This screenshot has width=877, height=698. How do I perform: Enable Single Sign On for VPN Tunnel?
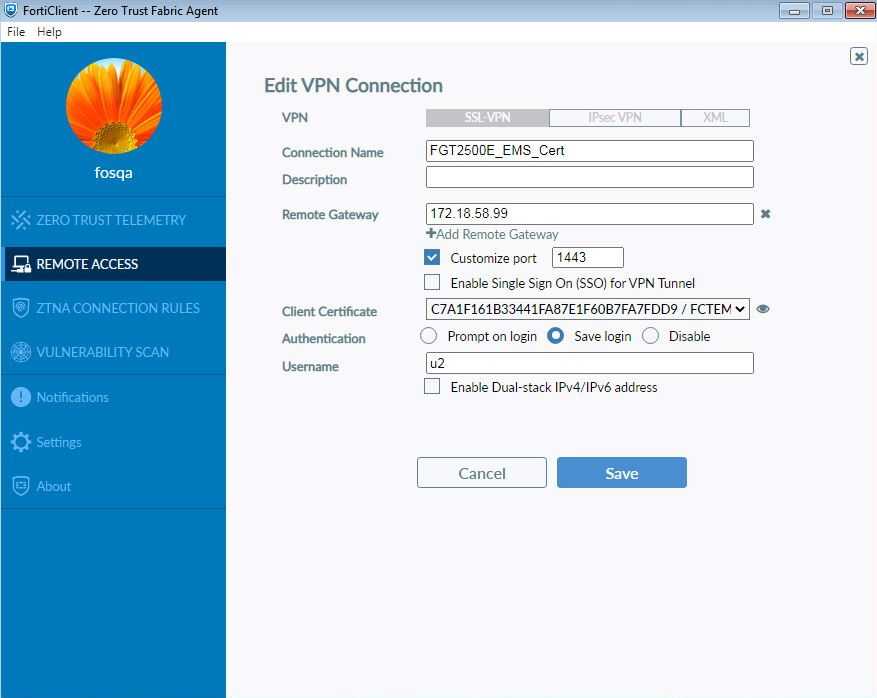[x=432, y=282]
